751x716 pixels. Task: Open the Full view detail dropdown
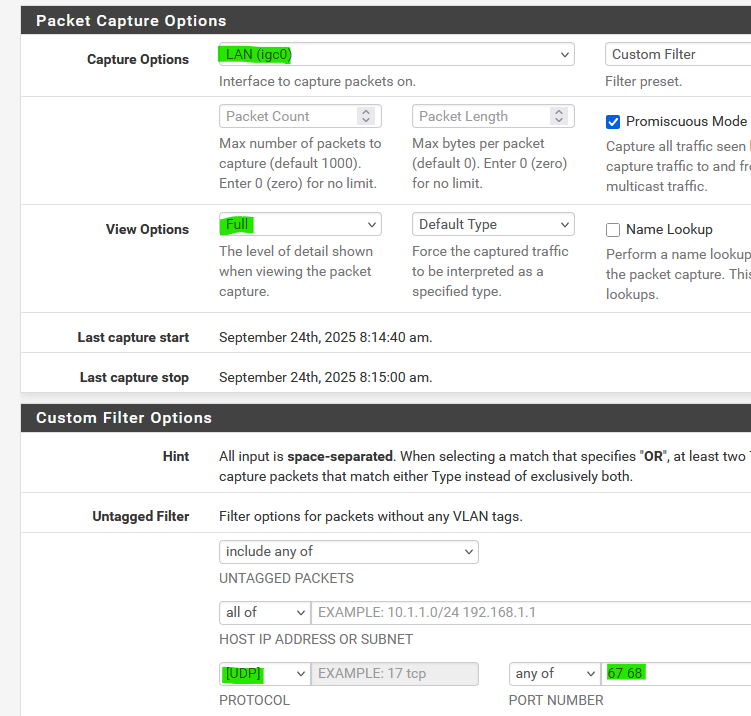pyautogui.click(x=300, y=224)
